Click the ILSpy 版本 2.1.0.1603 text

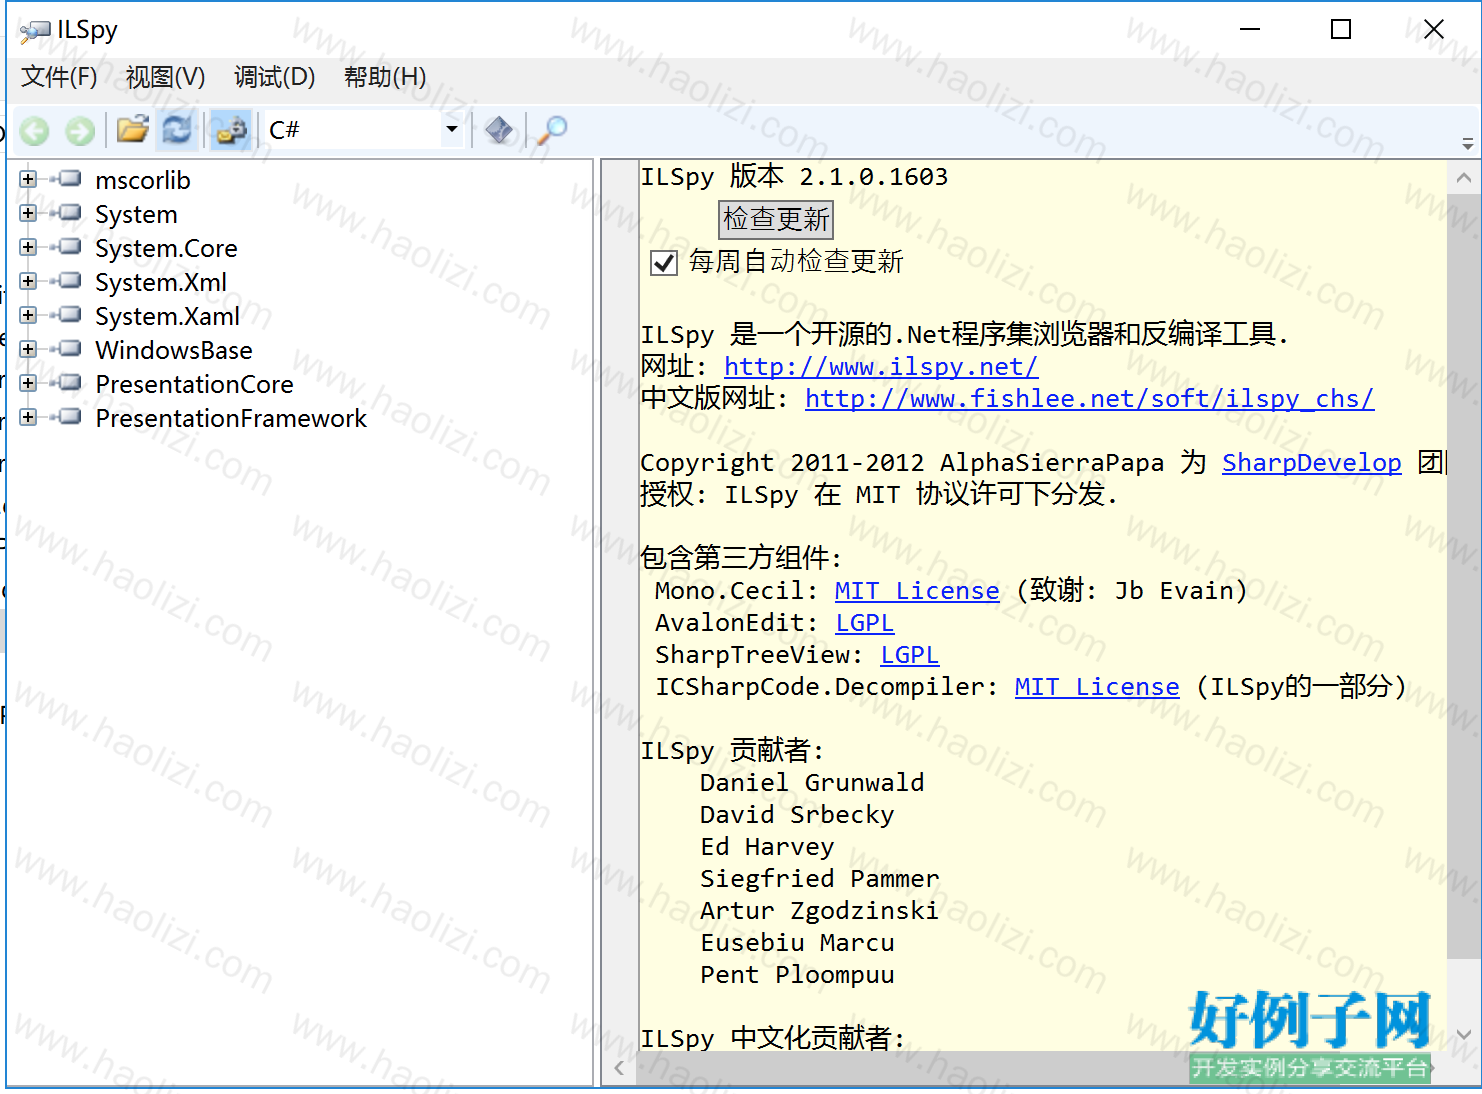[794, 177]
